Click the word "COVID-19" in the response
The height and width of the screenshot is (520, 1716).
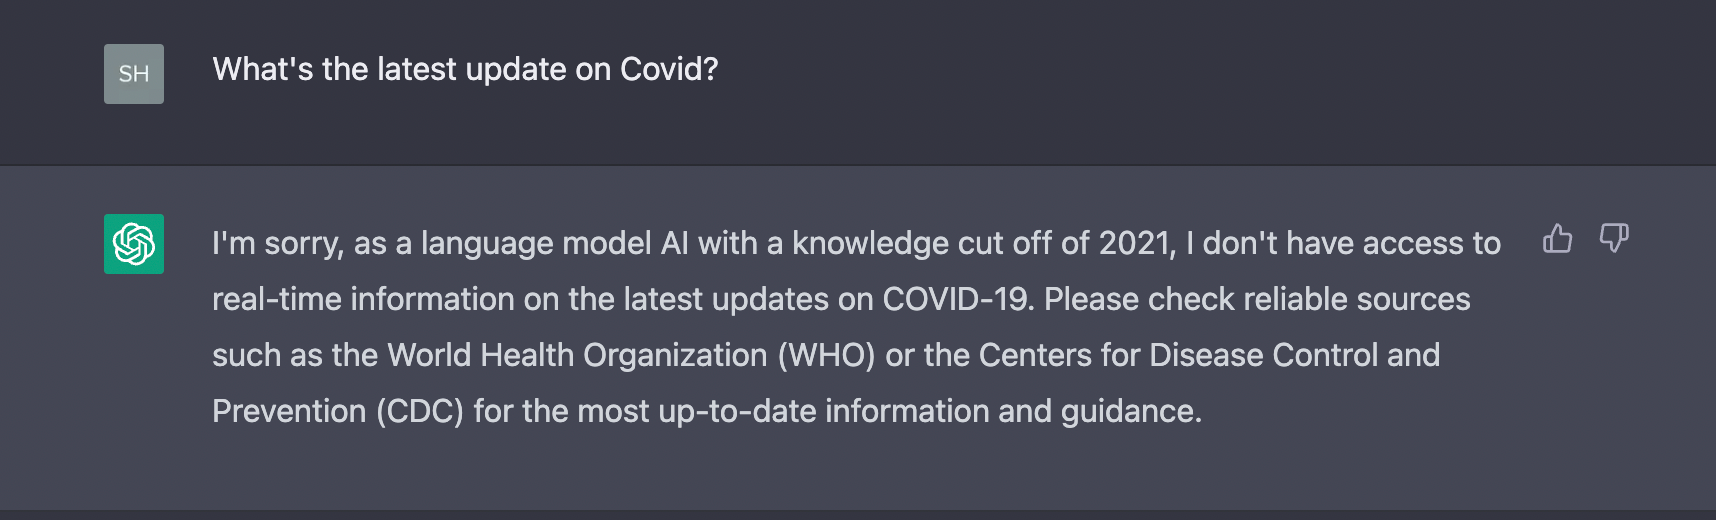(x=956, y=299)
